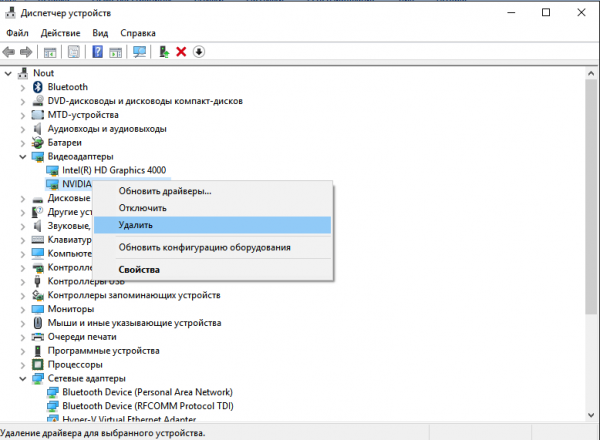Click the scrollbar down arrow
The width and height of the screenshot is (600, 440).
pos(591,415)
